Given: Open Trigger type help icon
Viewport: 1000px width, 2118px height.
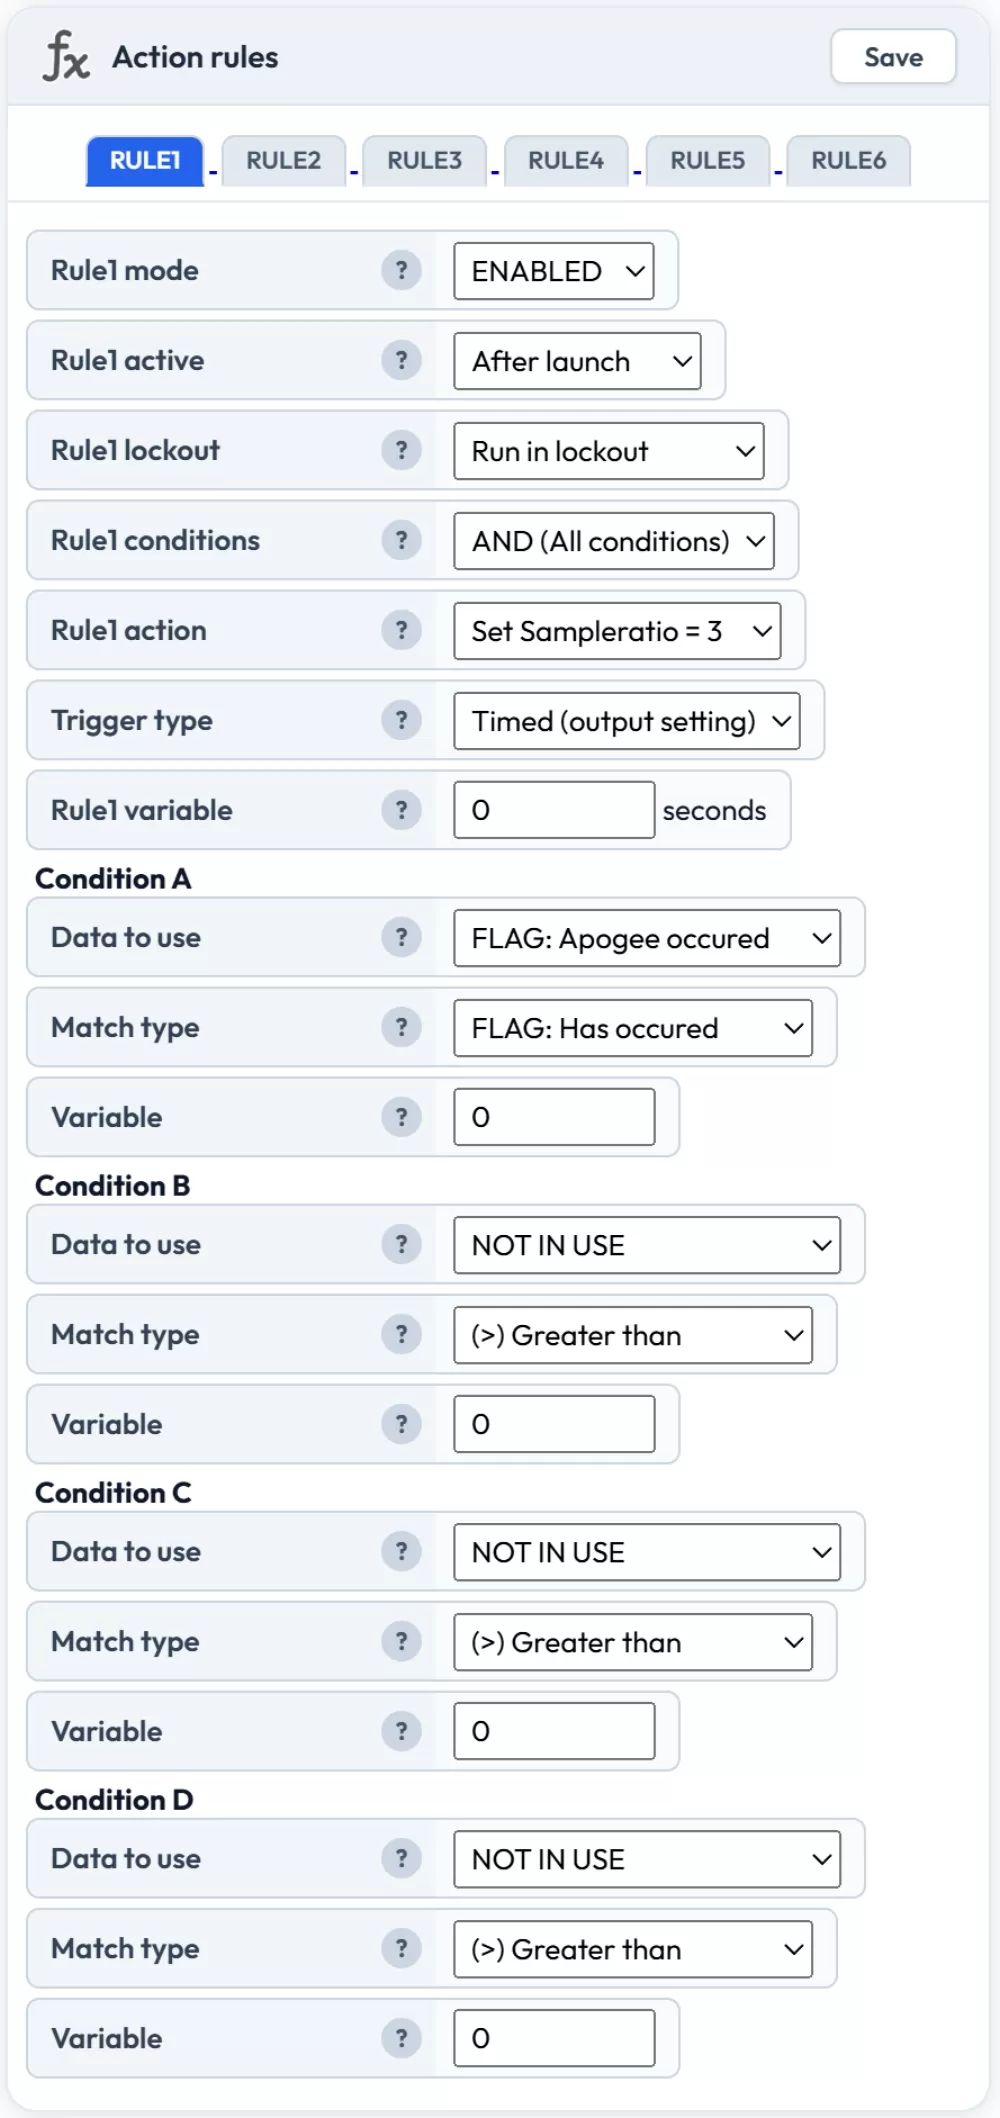Looking at the screenshot, I should [x=401, y=720].
